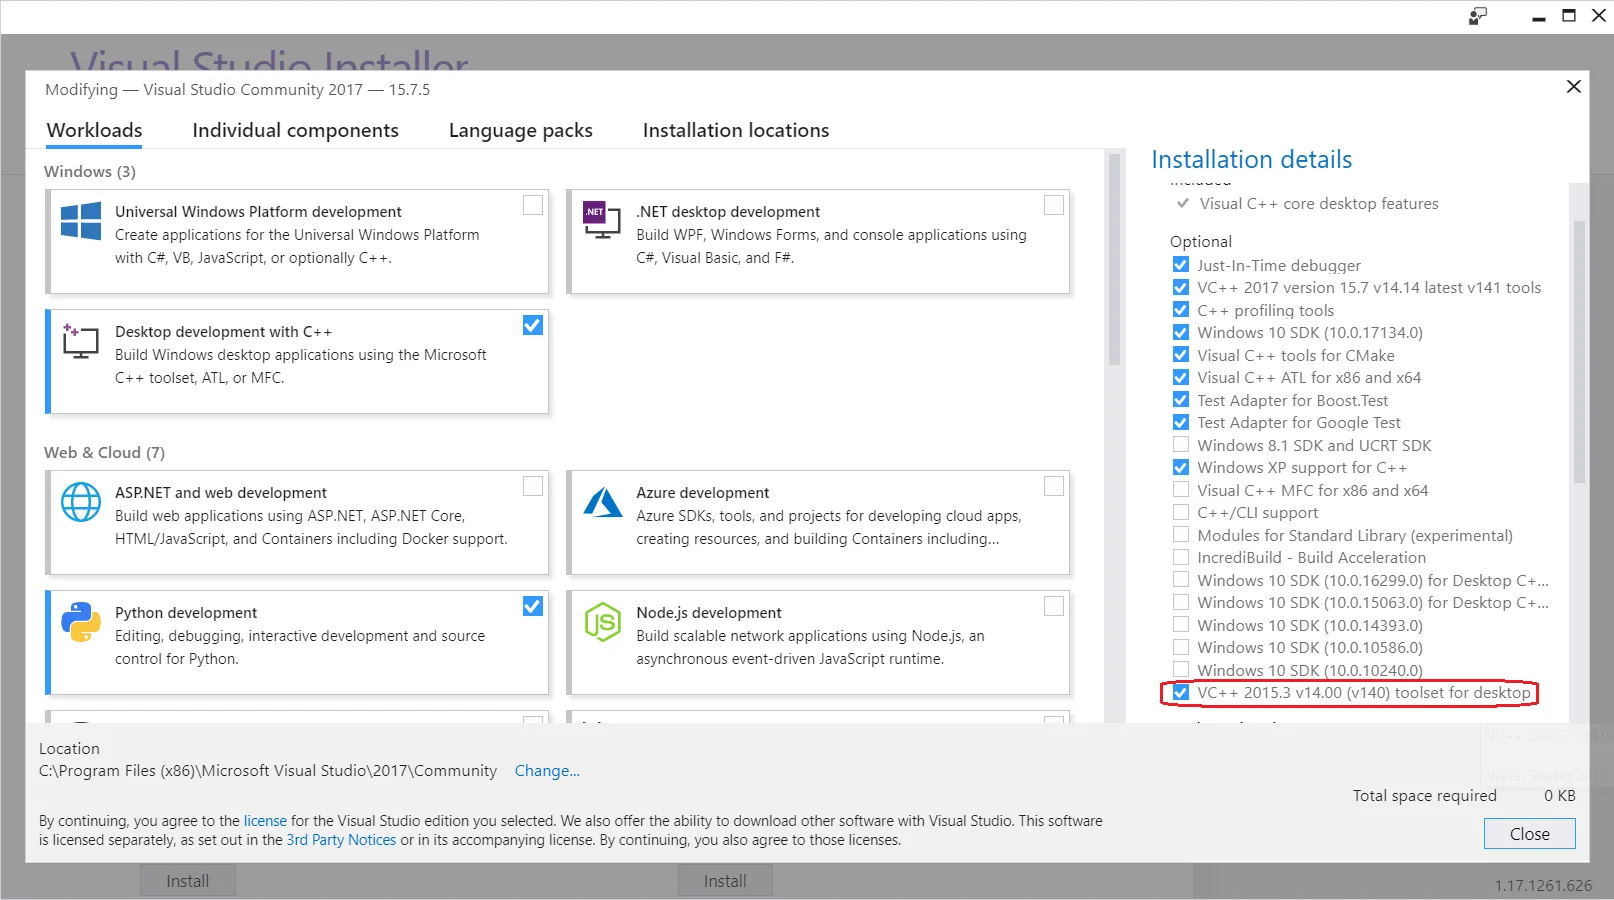The height and width of the screenshot is (900, 1614).
Task: Click the Optional section label
Action: pos(1201,242)
